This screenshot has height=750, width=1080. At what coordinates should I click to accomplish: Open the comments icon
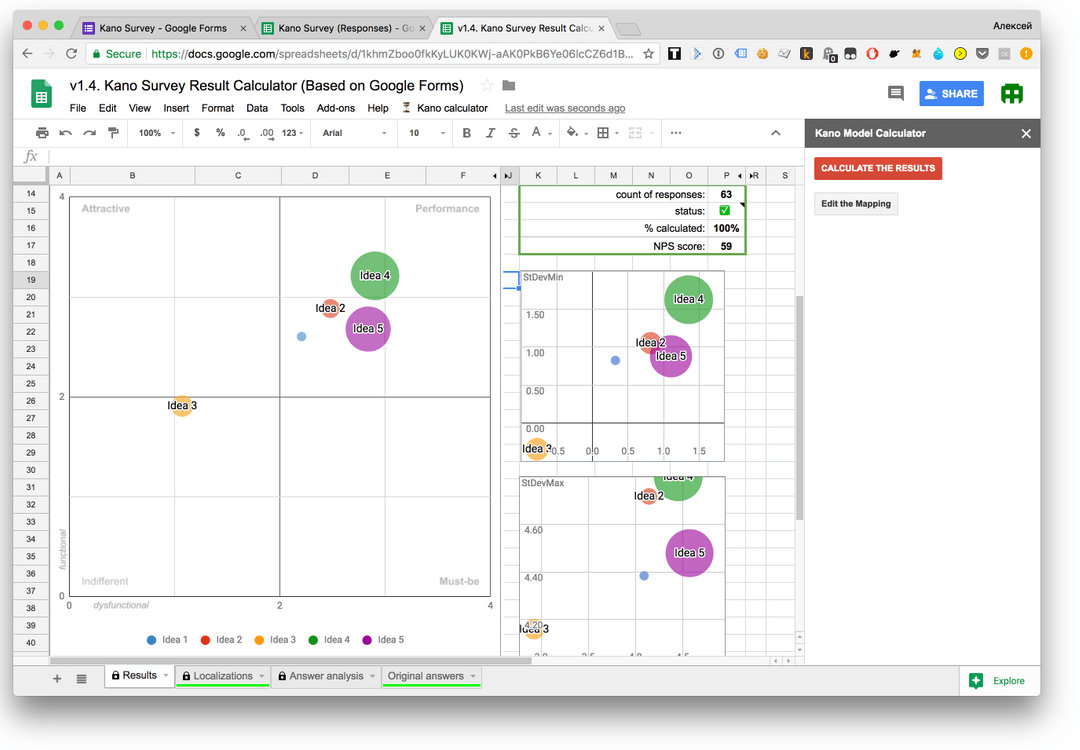pyautogui.click(x=895, y=94)
